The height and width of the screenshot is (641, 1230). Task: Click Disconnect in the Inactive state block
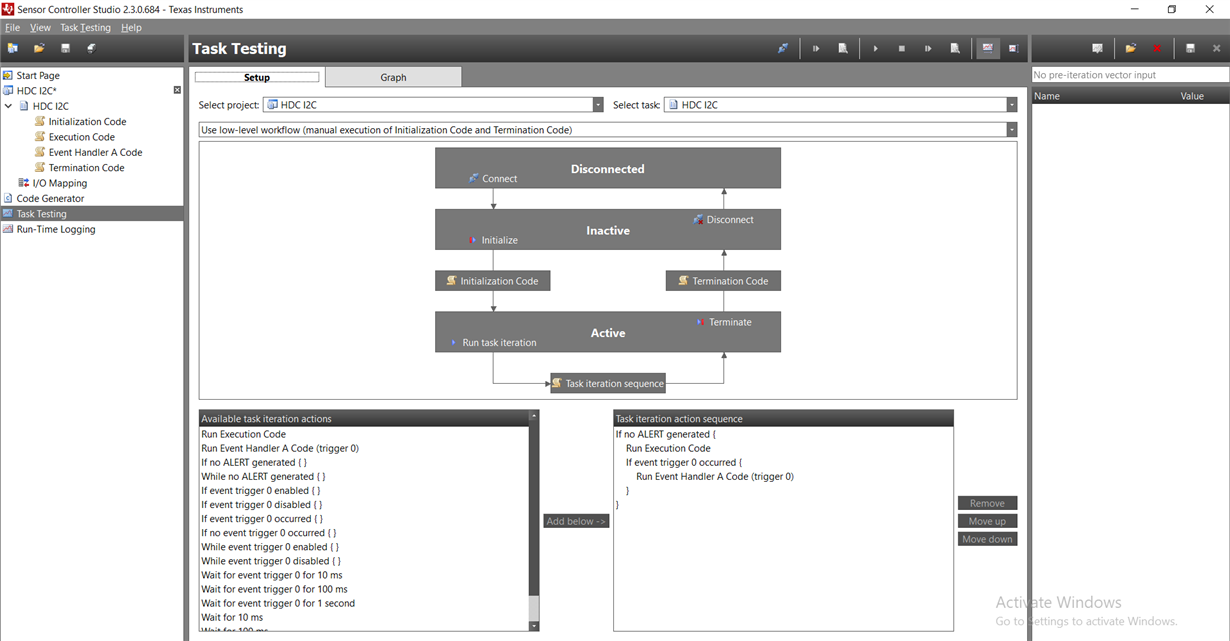coord(723,219)
